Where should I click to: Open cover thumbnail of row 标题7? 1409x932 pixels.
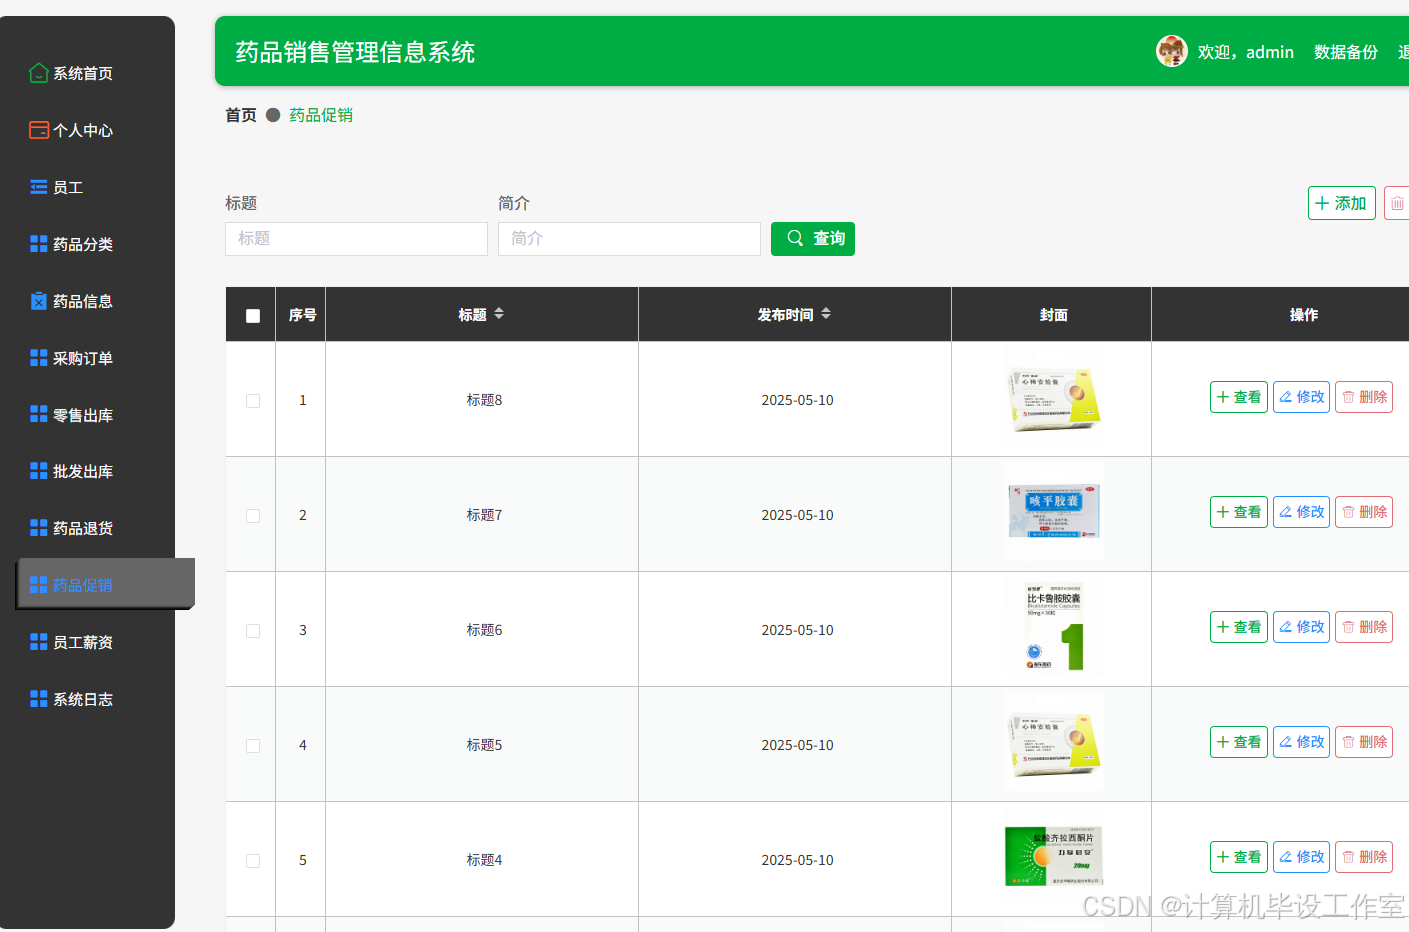[x=1053, y=512]
